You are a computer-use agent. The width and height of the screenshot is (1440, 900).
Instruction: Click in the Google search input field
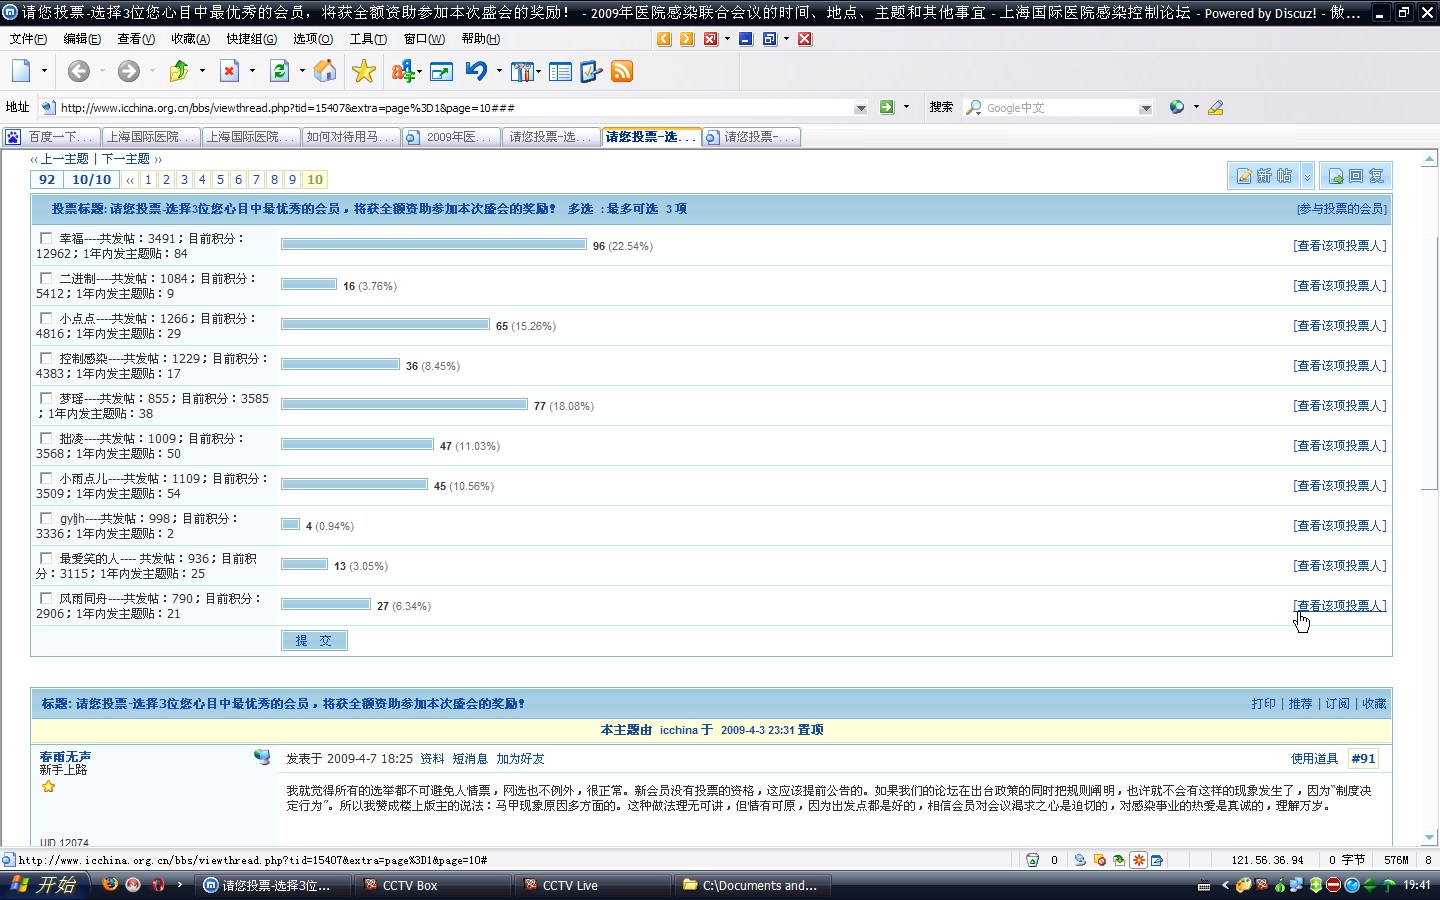(1060, 108)
